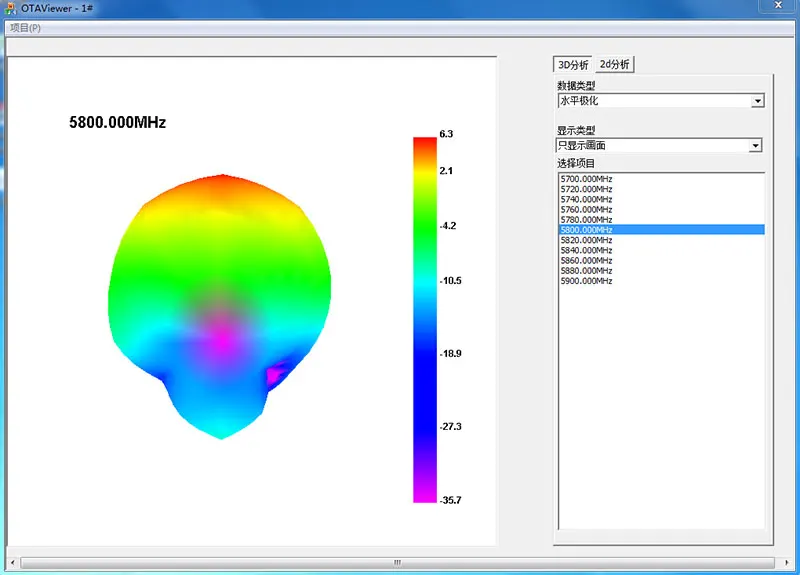Switch to the 2d分析 tab
This screenshot has width=800, height=575.
click(614, 64)
